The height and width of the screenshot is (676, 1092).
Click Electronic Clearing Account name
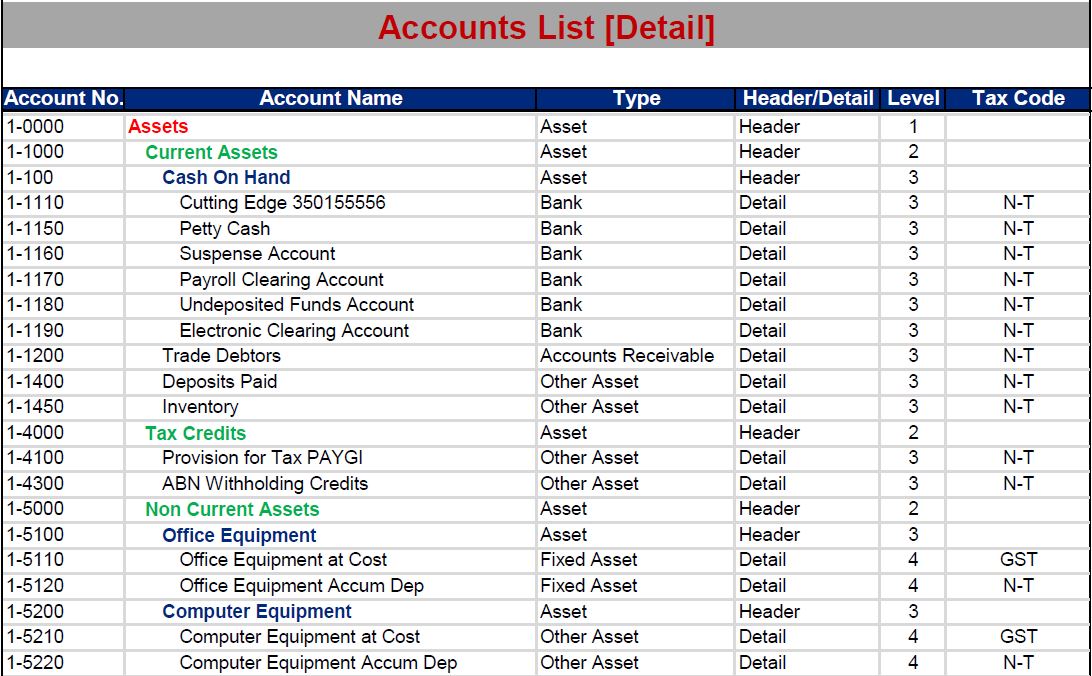point(294,330)
